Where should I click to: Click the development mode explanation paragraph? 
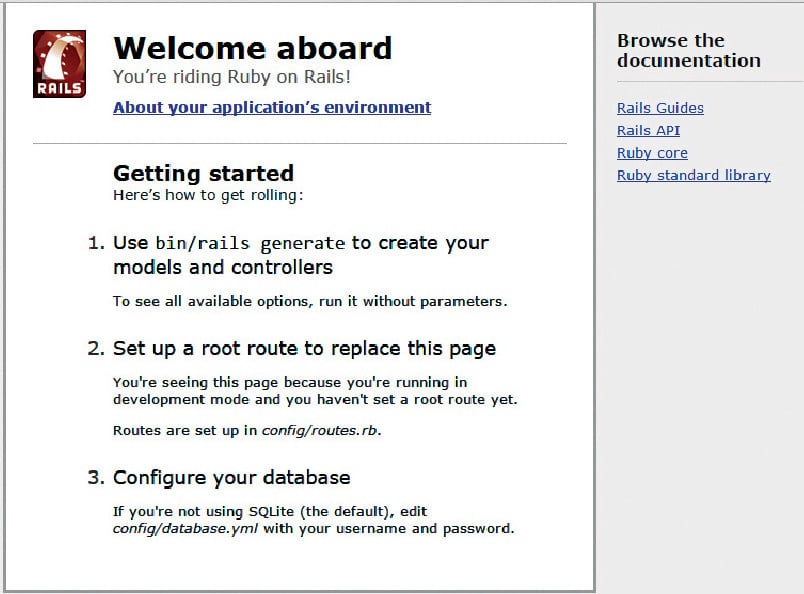pyautogui.click(x=315, y=391)
